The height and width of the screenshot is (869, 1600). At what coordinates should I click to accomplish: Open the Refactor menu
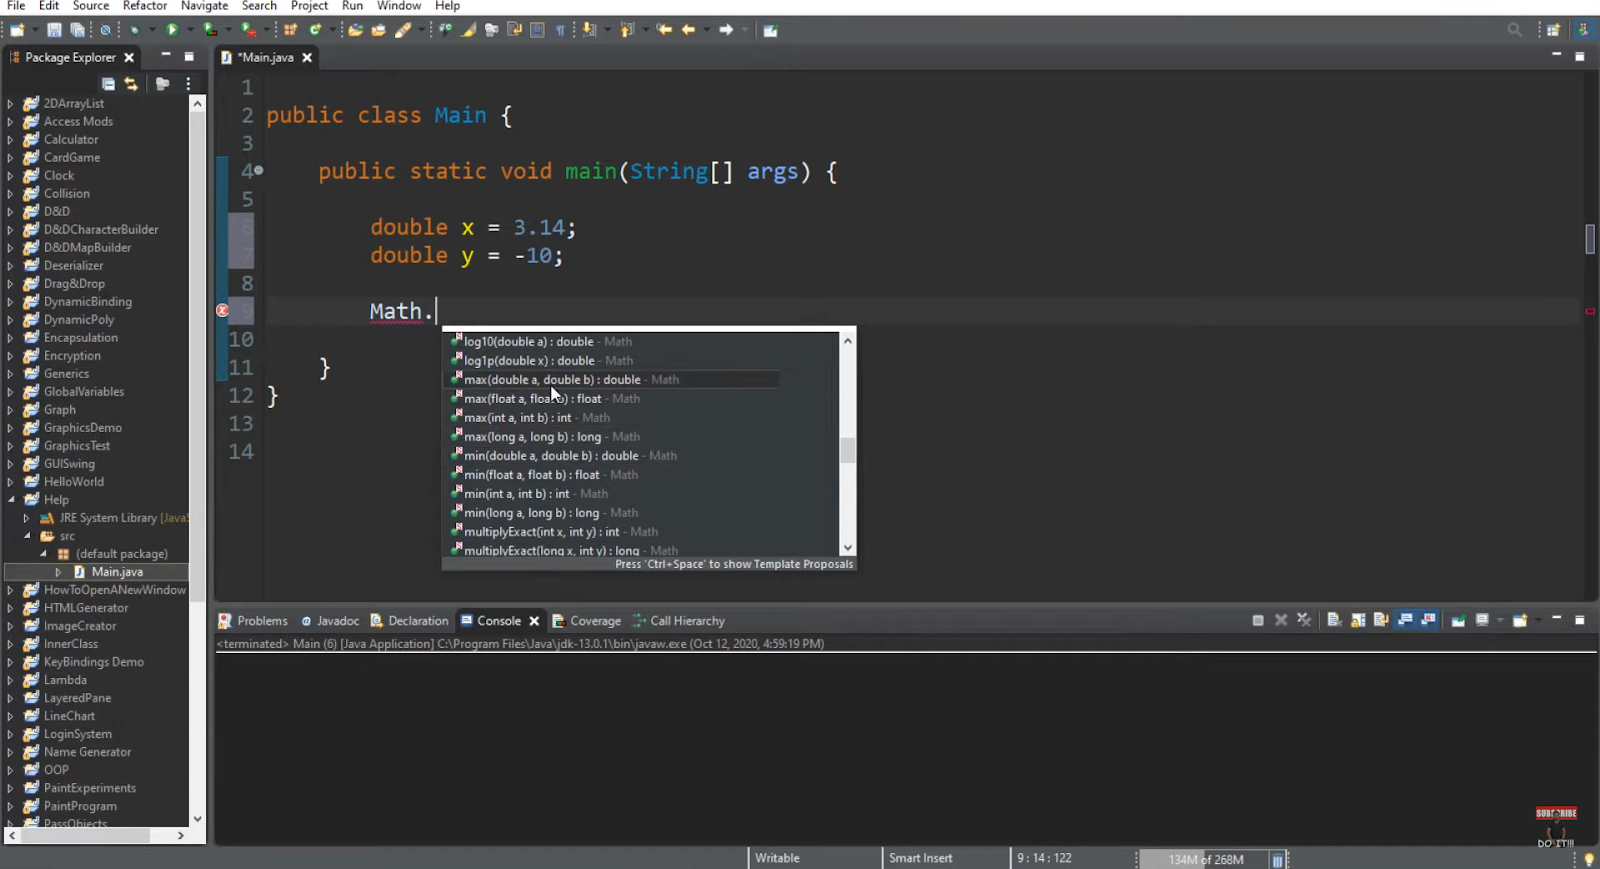[x=145, y=6]
